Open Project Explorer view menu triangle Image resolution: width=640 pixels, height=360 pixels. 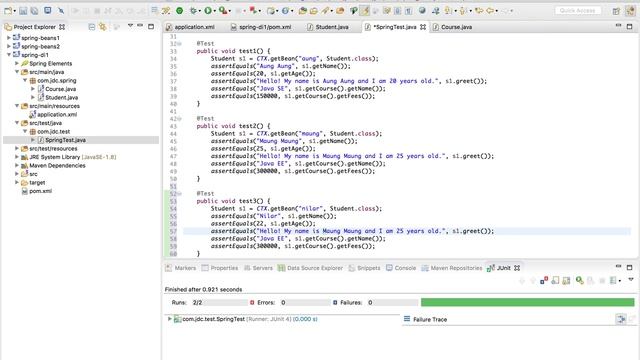(130, 26)
